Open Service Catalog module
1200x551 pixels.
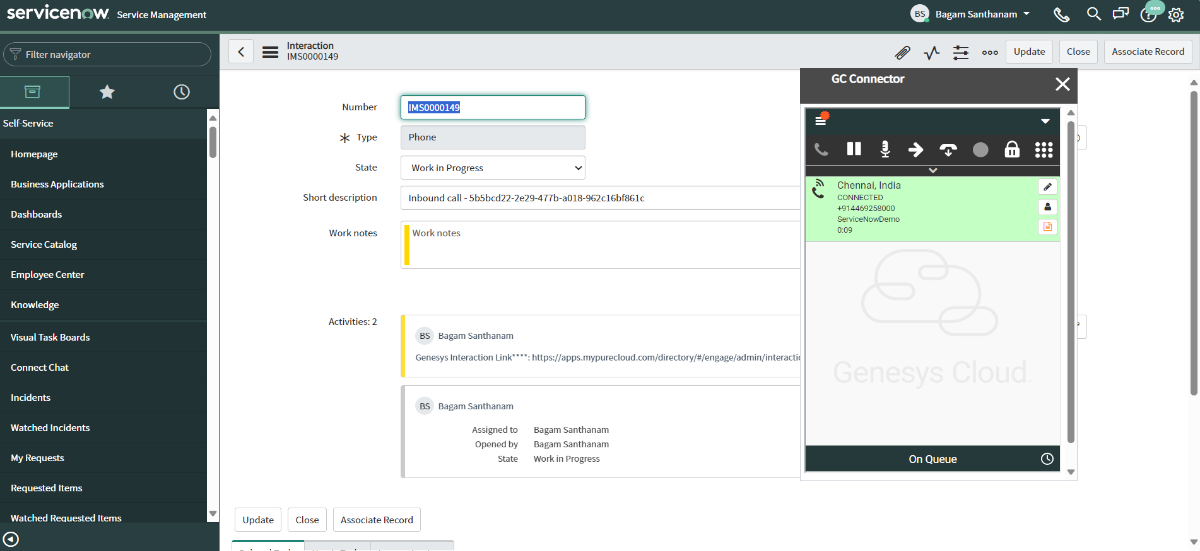coord(44,244)
